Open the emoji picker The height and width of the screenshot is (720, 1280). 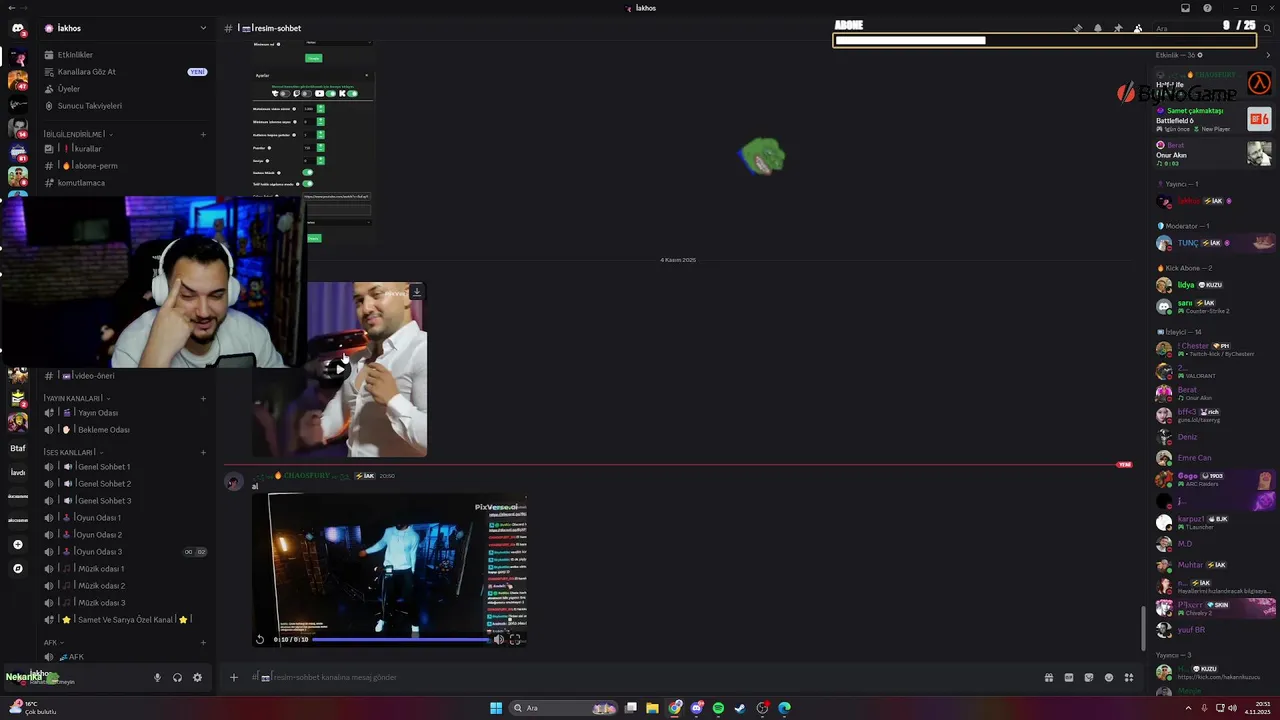tap(1109, 677)
